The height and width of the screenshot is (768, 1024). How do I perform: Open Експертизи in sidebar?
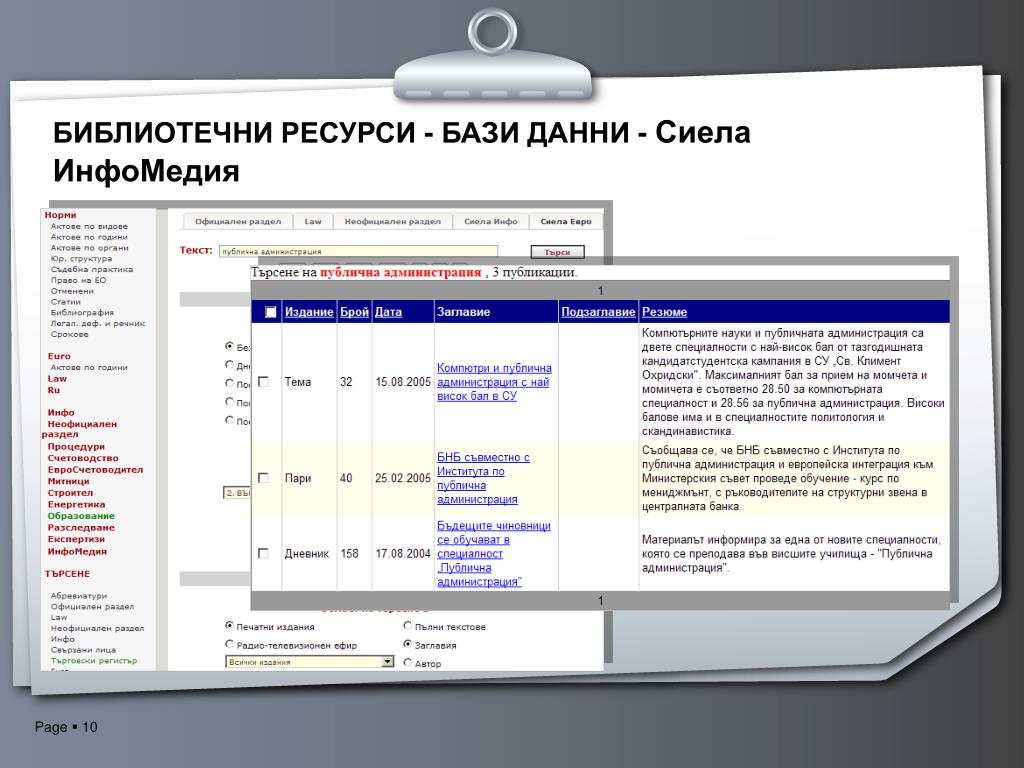76,539
